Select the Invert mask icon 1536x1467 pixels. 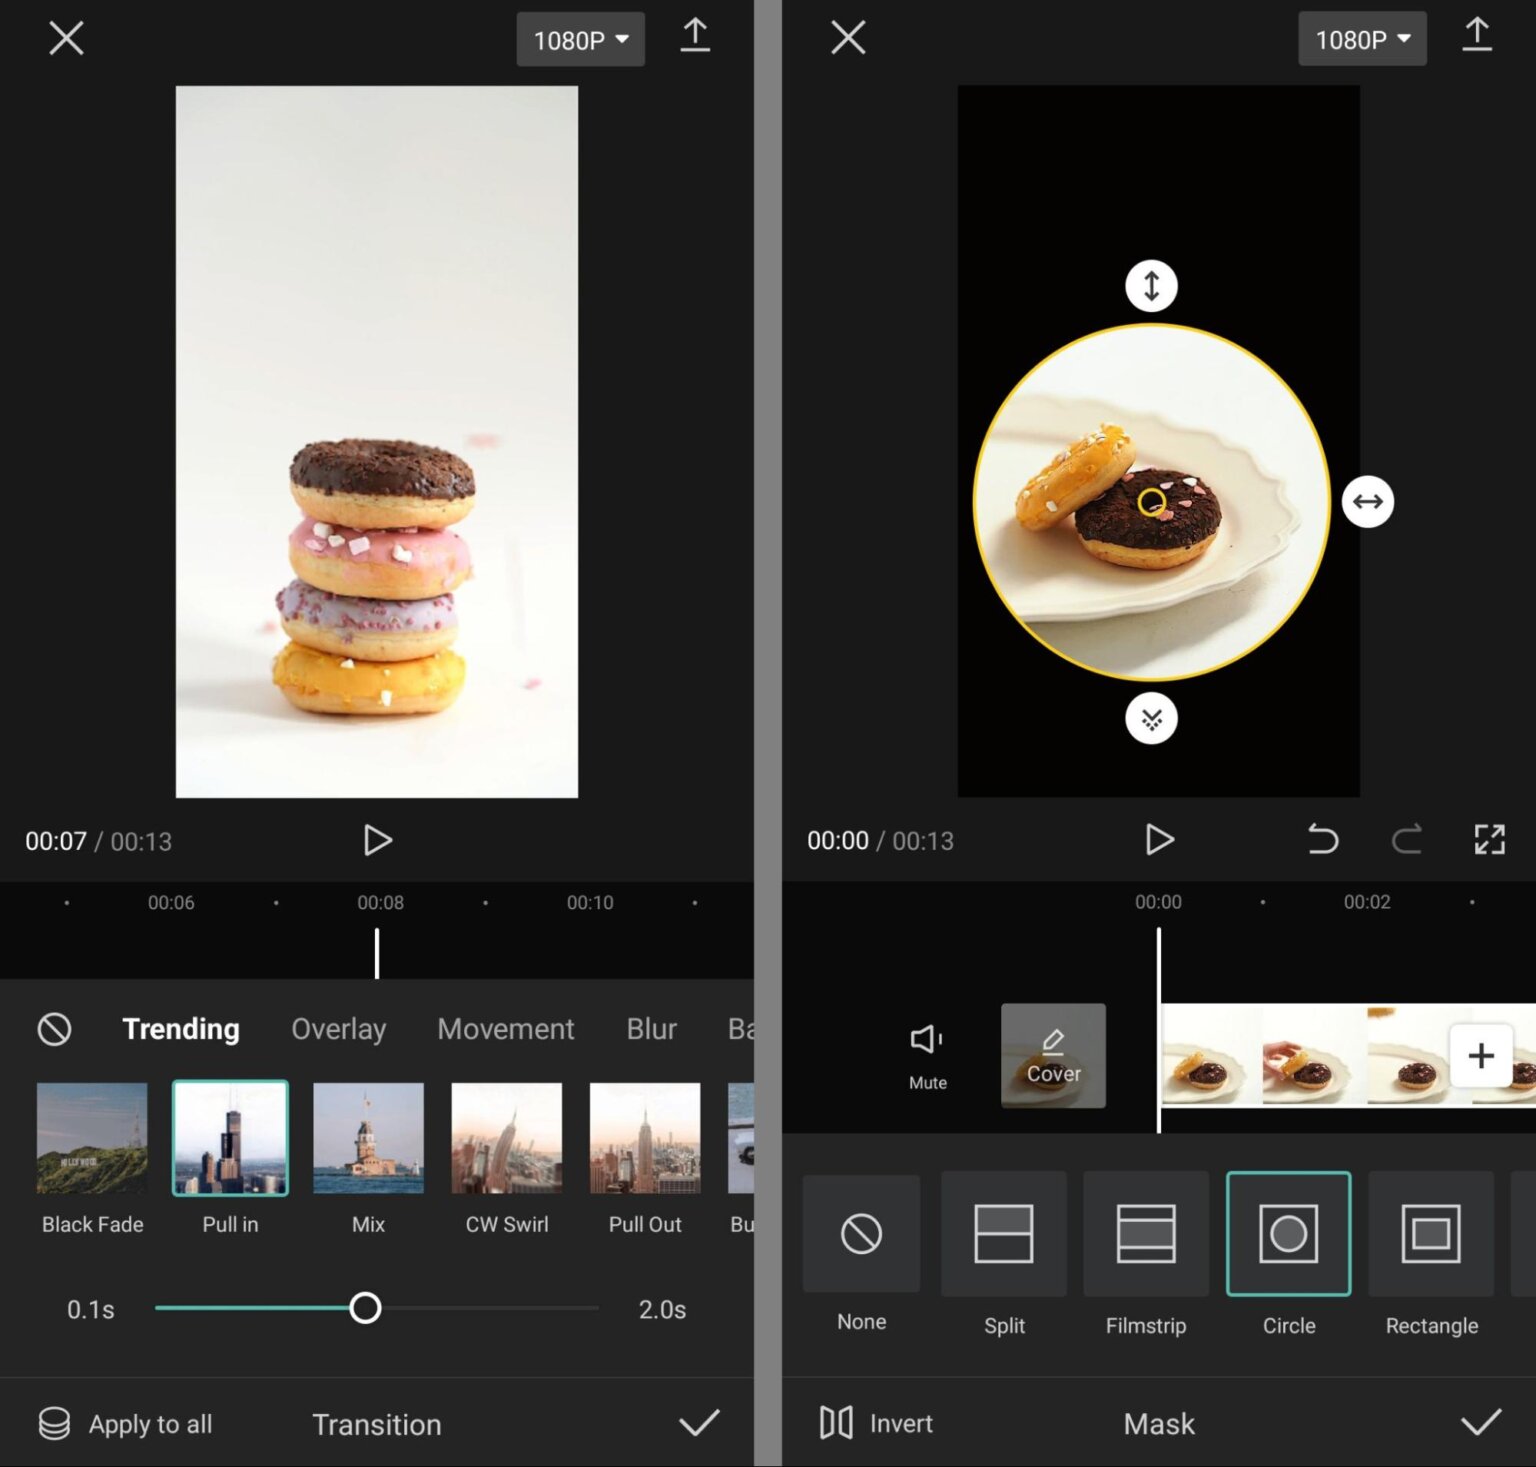pyautogui.click(x=836, y=1423)
